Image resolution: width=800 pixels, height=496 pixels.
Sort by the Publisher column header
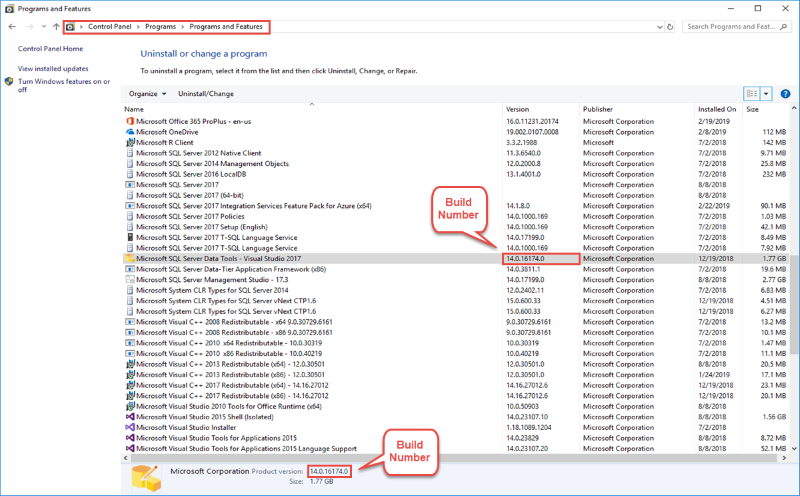point(637,109)
